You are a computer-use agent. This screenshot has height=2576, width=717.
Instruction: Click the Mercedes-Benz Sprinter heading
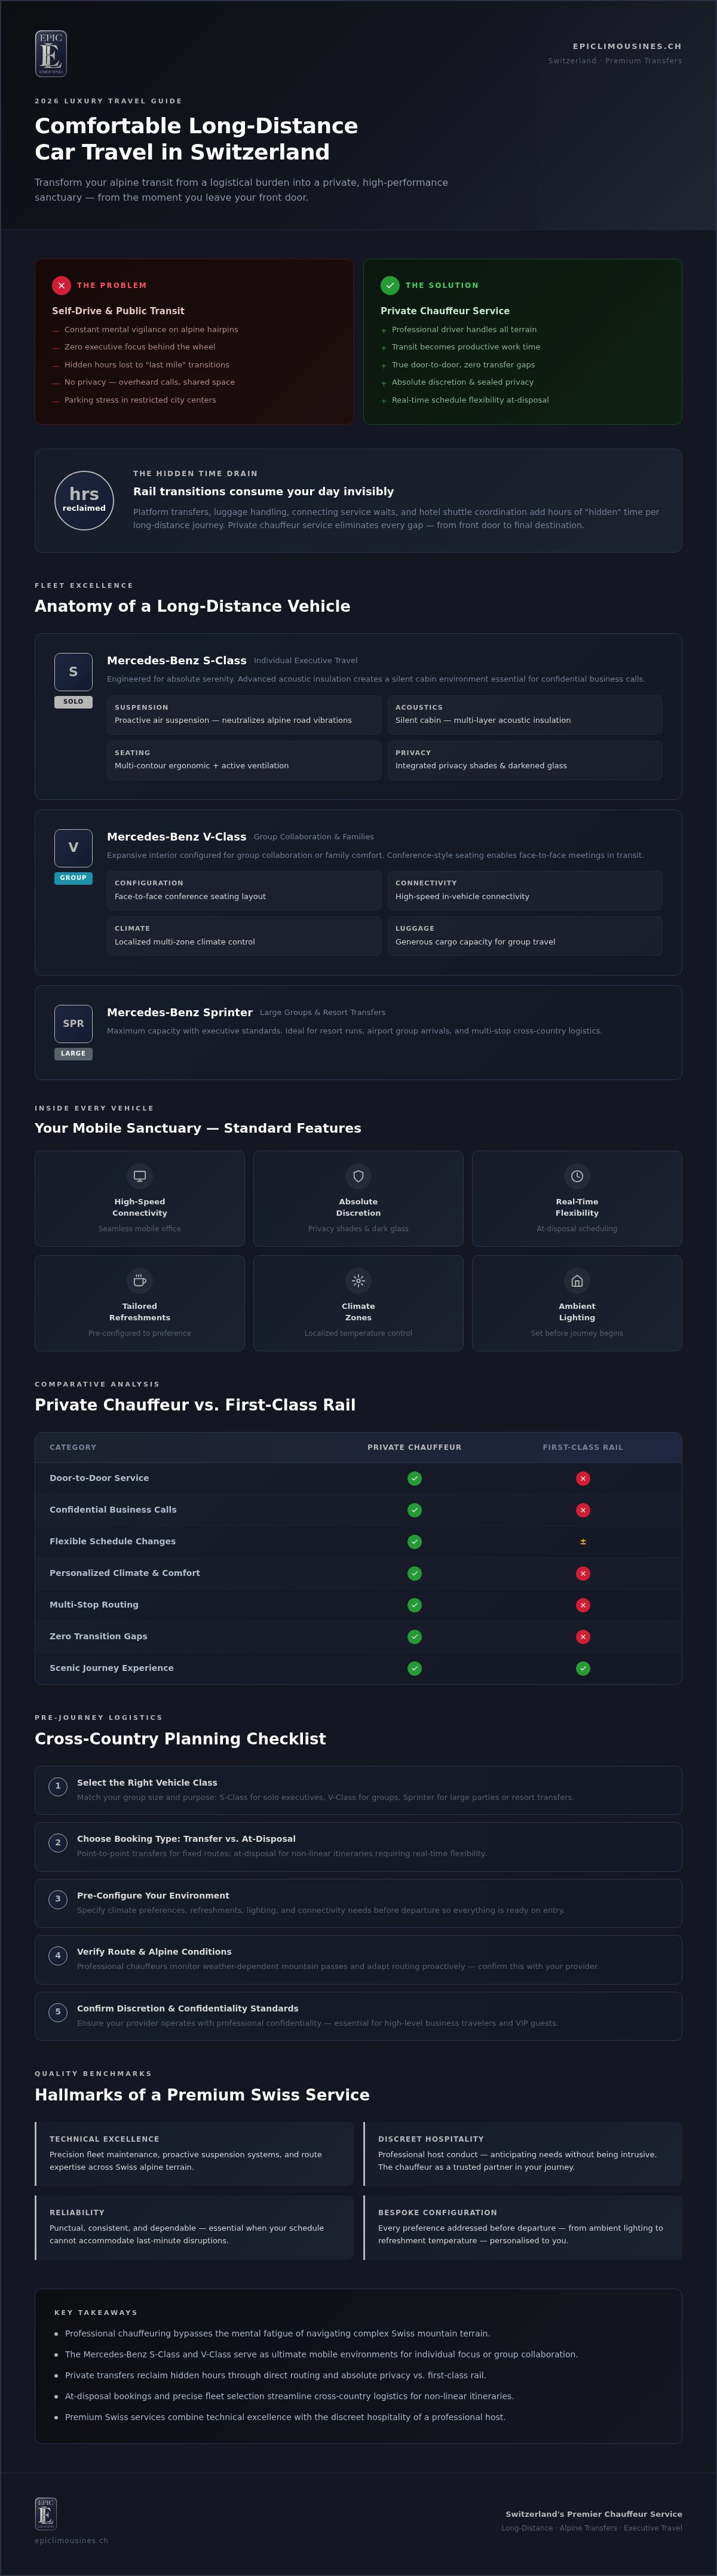(180, 1012)
